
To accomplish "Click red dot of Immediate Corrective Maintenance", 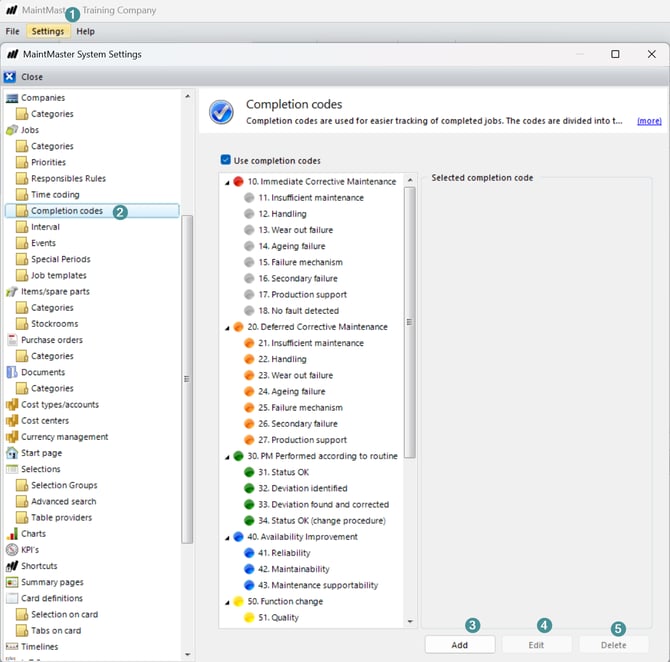I will pos(238,182).
